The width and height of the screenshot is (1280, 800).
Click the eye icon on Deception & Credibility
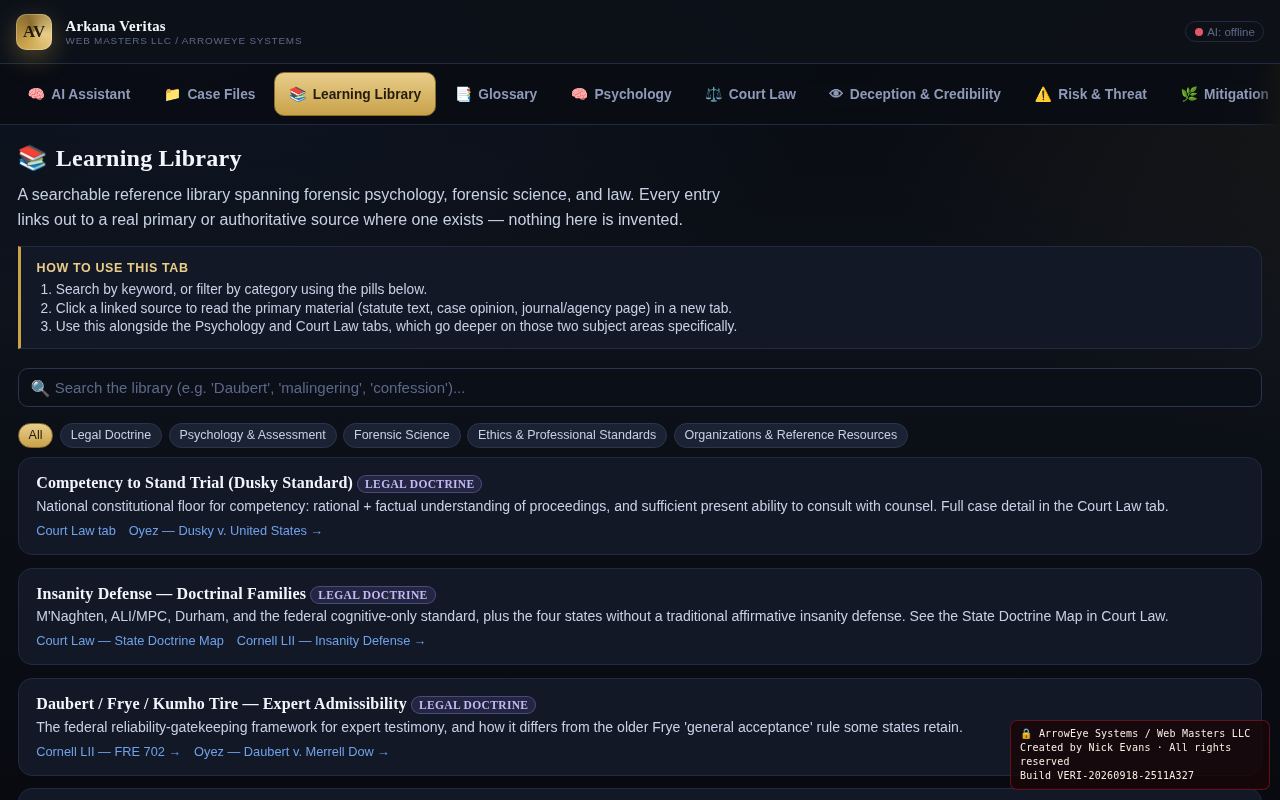point(836,94)
